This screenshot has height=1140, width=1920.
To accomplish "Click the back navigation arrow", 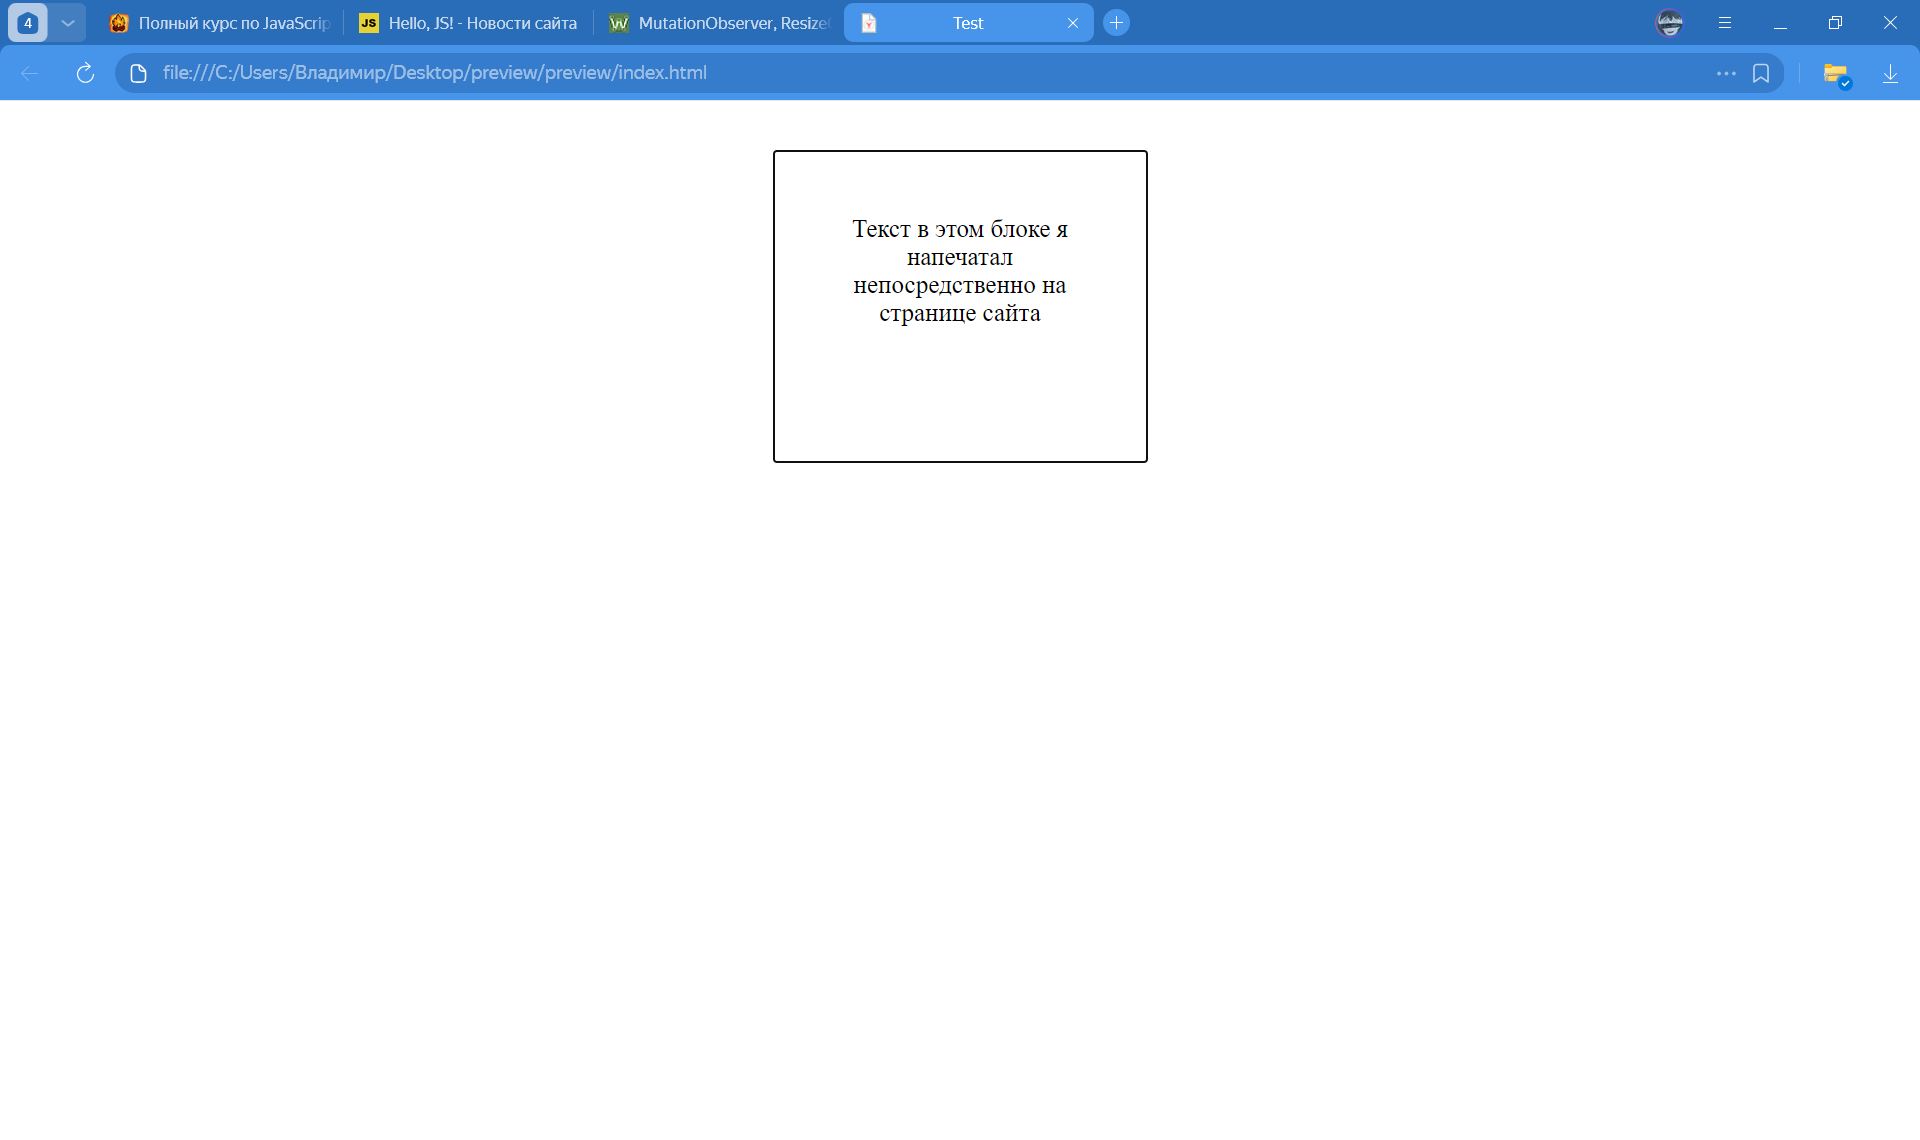I will coord(30,73).
